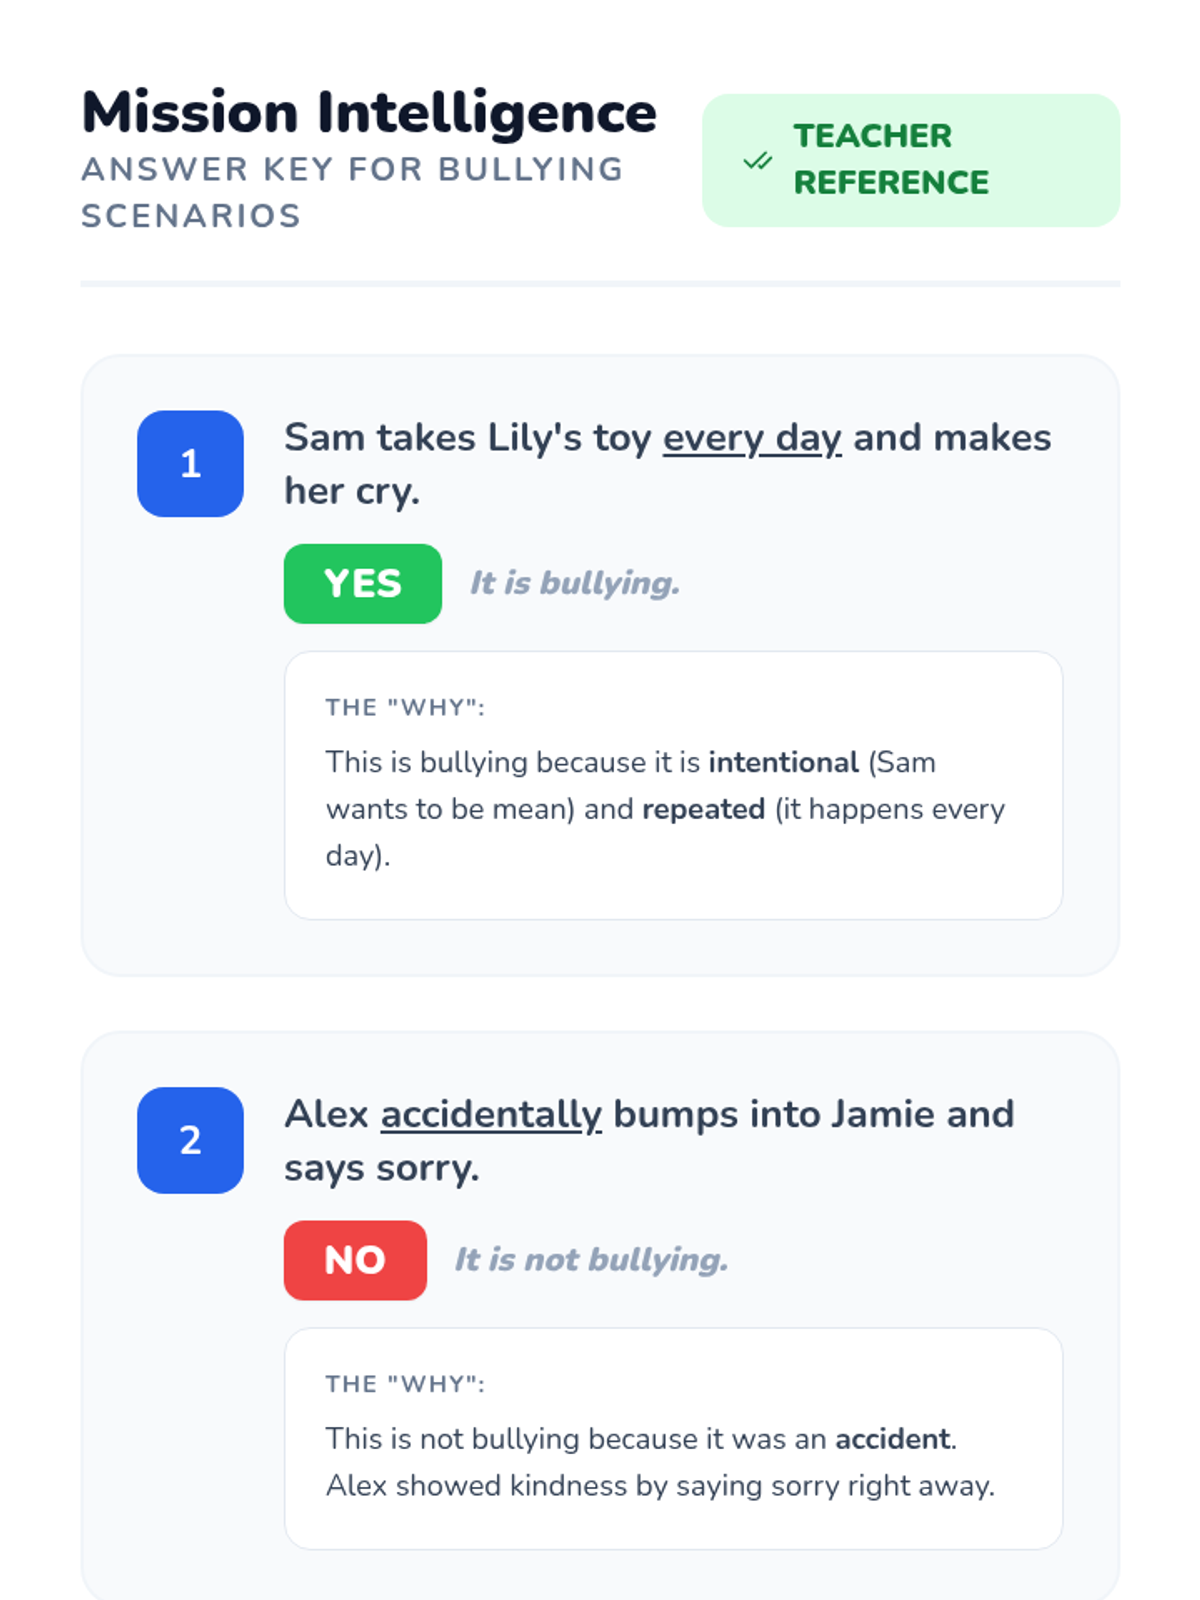Click the underlined "accidentally" word
The width and height of the screenshot is (1200, 1600).
click(x=491, y=1114)
